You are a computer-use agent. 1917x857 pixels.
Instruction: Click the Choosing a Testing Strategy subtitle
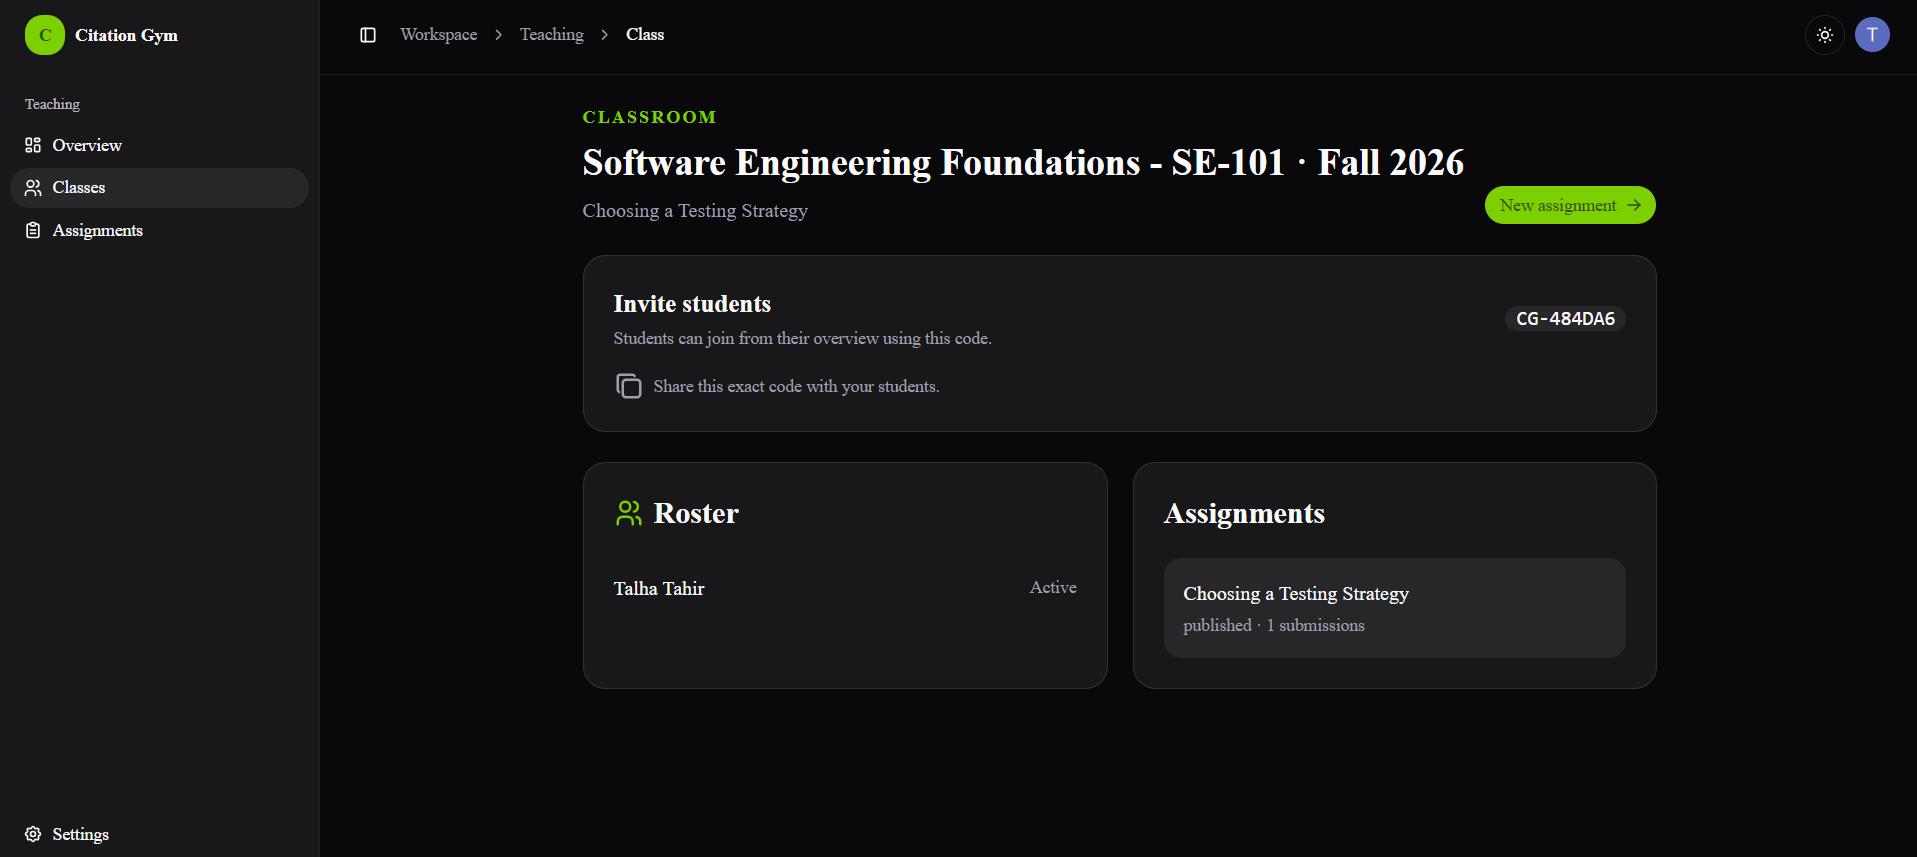(x=695, y=211)
